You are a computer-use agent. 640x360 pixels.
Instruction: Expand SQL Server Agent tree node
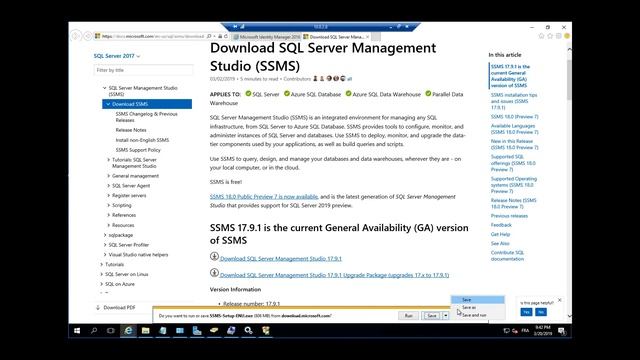pos(109,186)
